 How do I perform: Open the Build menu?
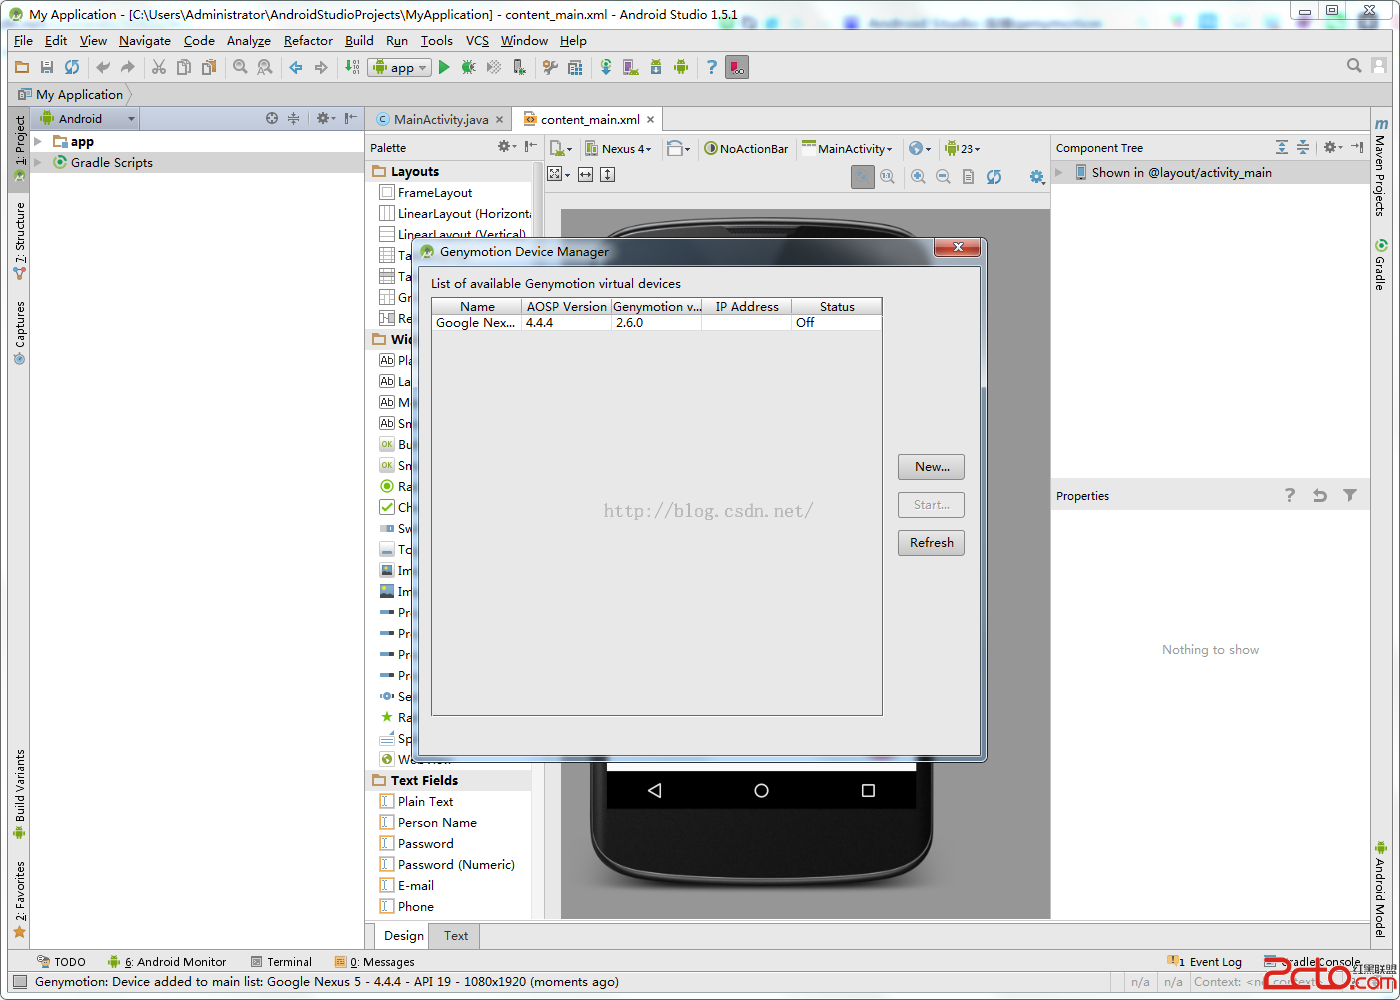point(359,41)
